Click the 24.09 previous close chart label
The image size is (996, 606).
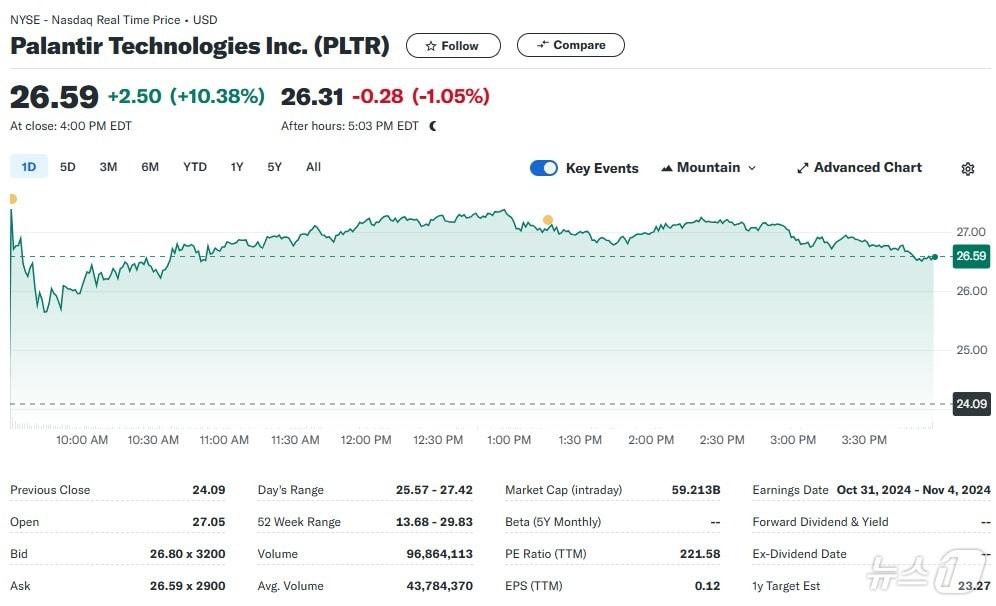971,405
